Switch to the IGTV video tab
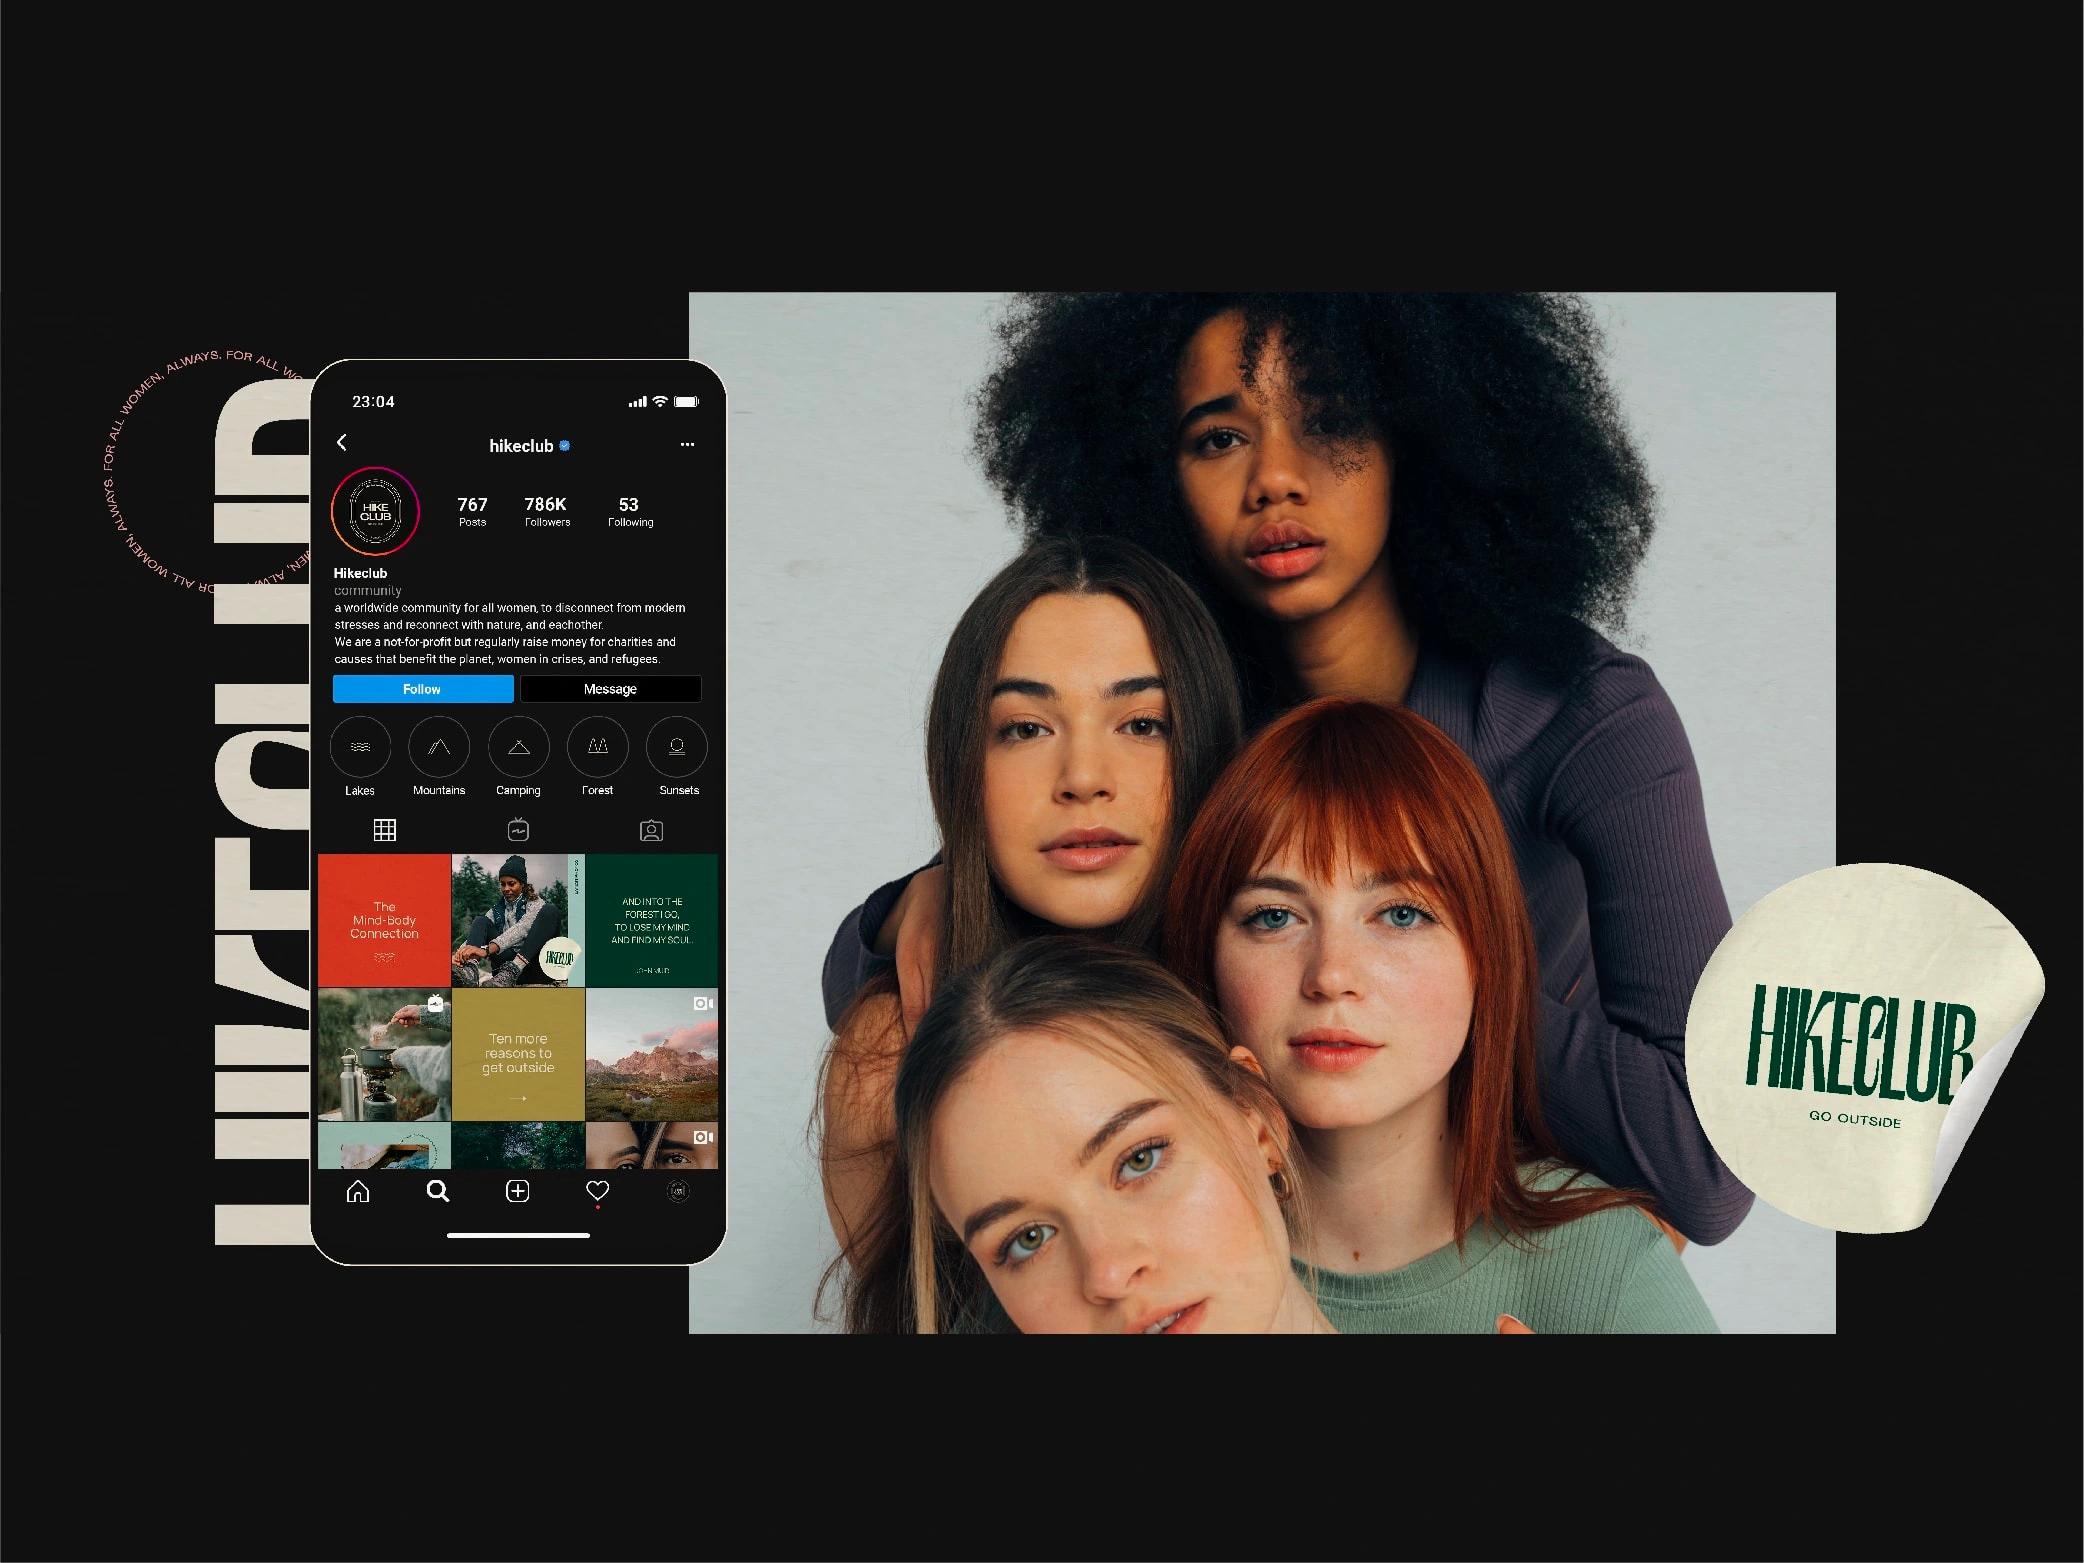The height and width of the screenshot is (1563, 2084). click(x=518, y=830)
